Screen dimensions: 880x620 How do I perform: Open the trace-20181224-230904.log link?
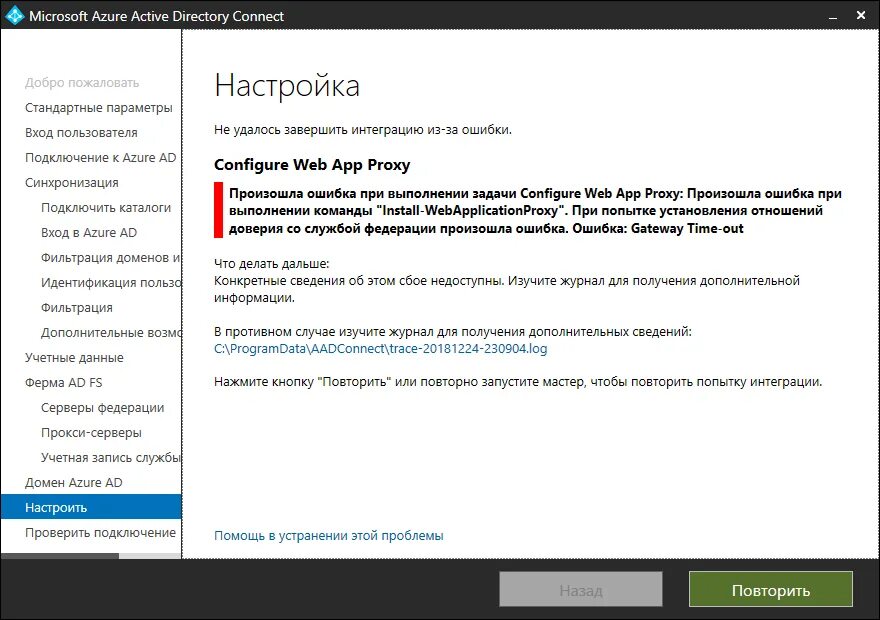pyautogui.click(x=381, y=348)
